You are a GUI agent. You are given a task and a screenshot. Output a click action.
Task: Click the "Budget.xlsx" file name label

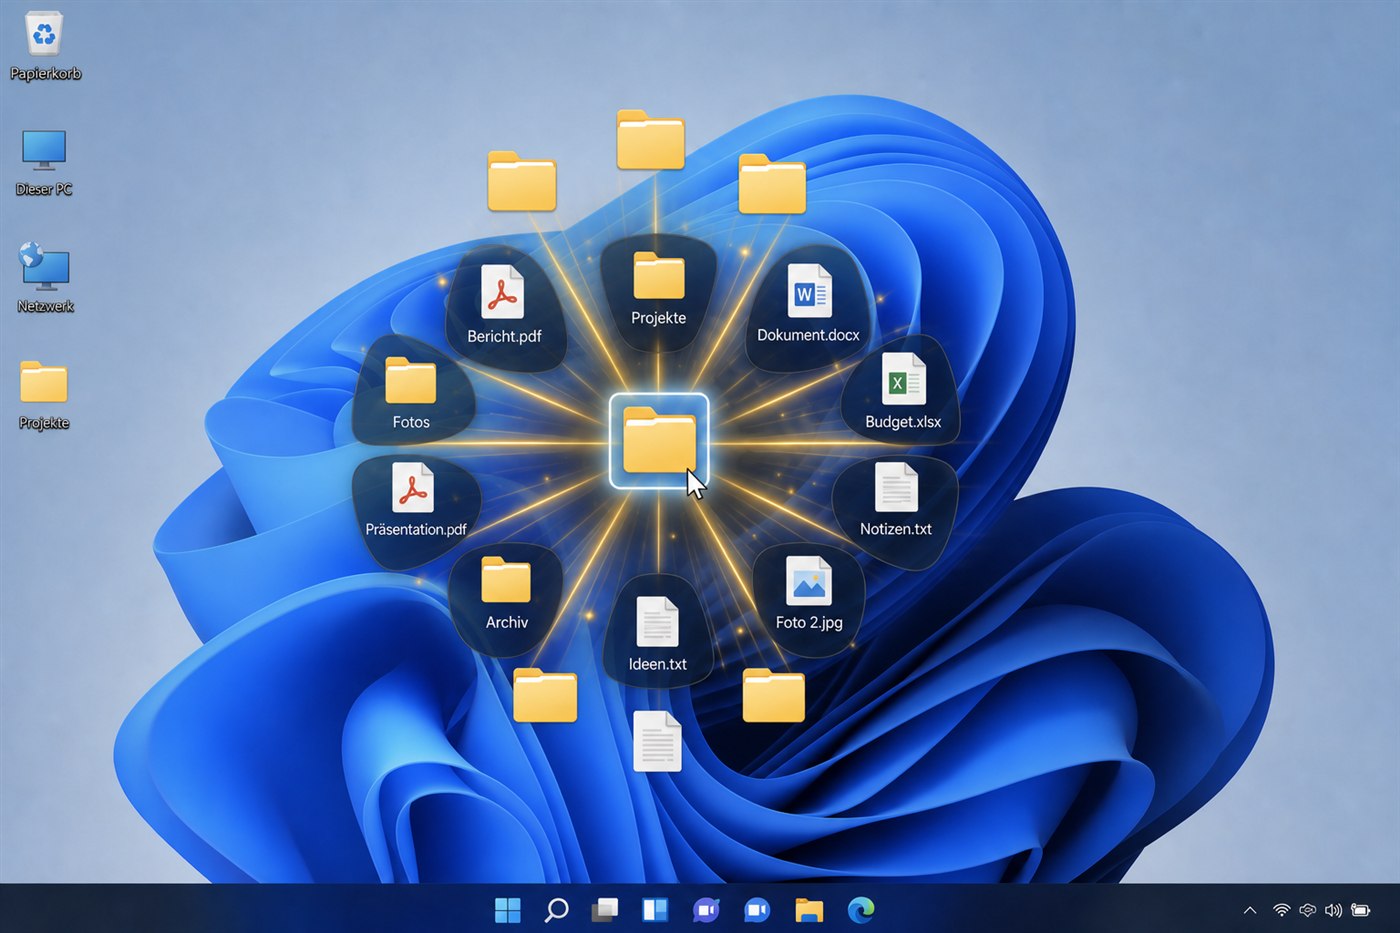coord(903,422)
